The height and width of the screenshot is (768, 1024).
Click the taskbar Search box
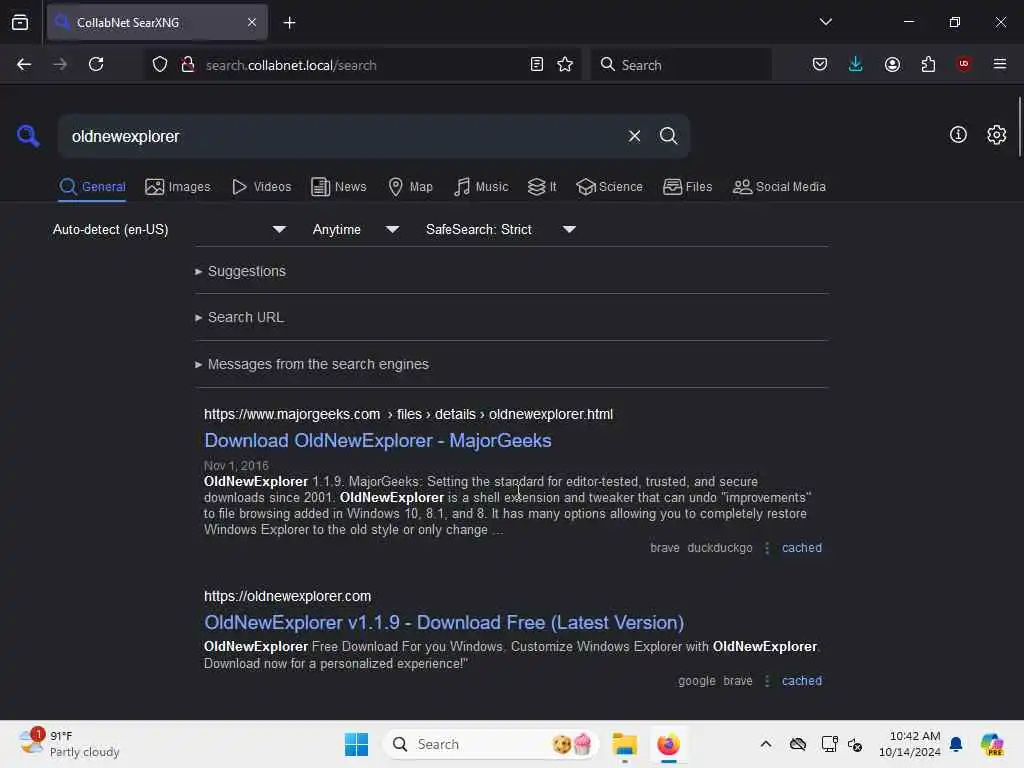click(x=490, y=744)
